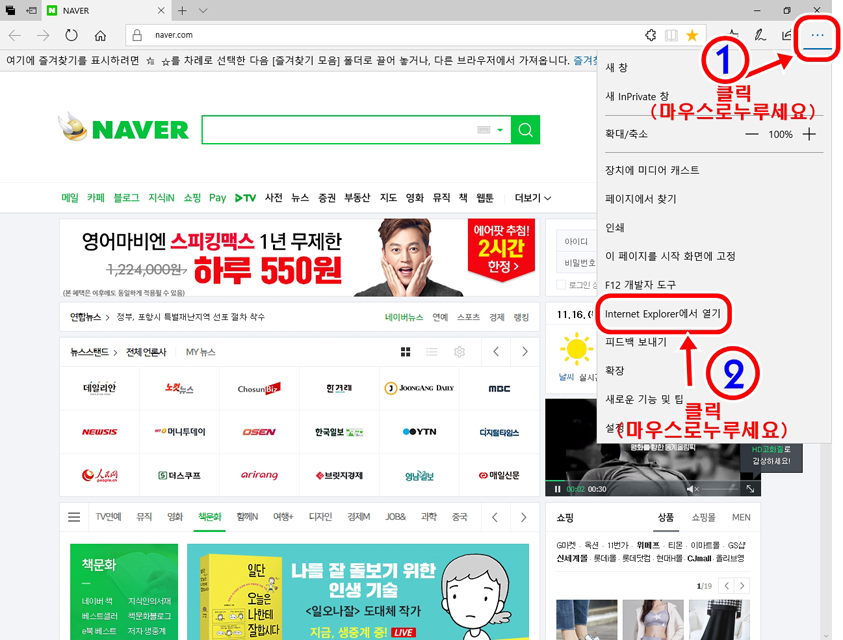Click previous arrow in topic tabs row
Screen dimensions: 843x640
point(495,517)
